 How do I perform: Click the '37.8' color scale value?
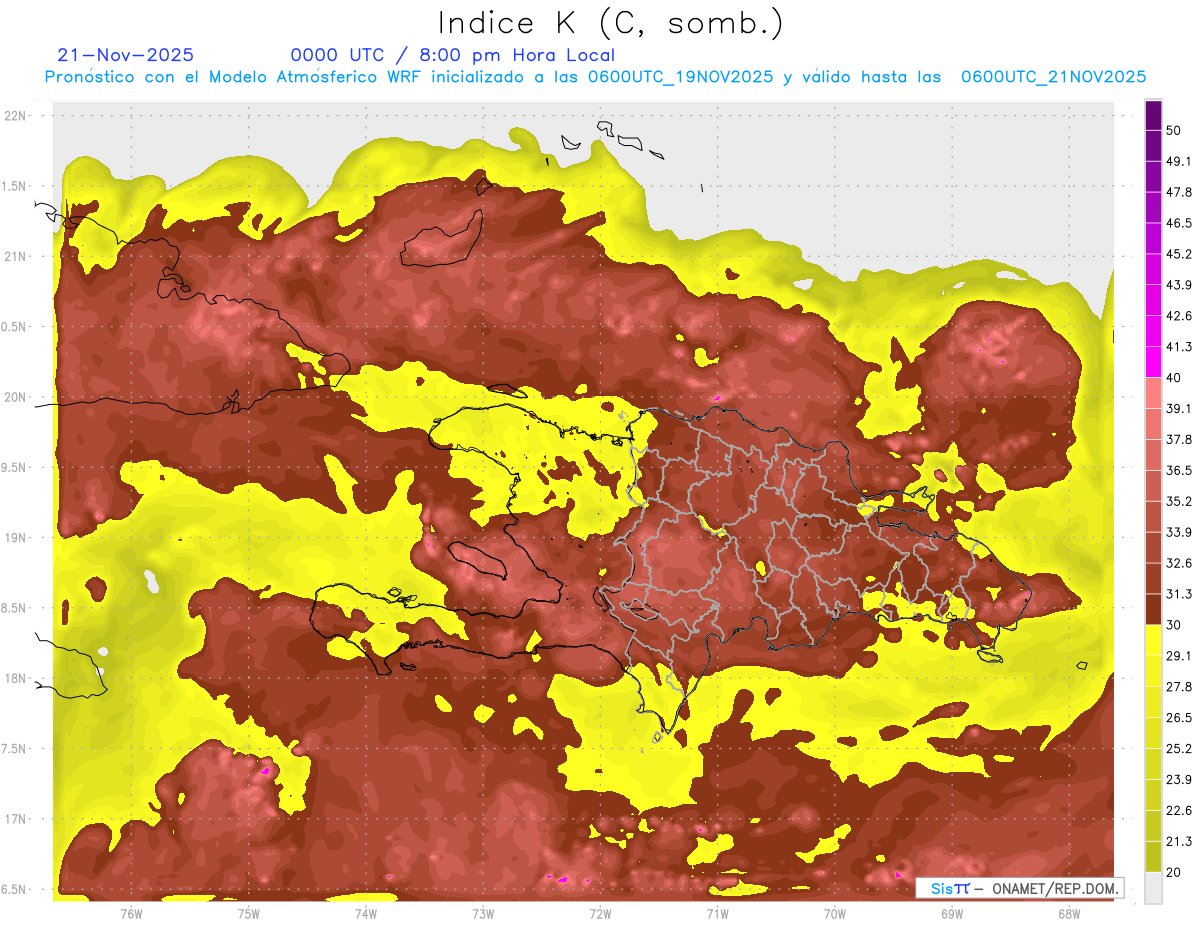coord(1179,439)
